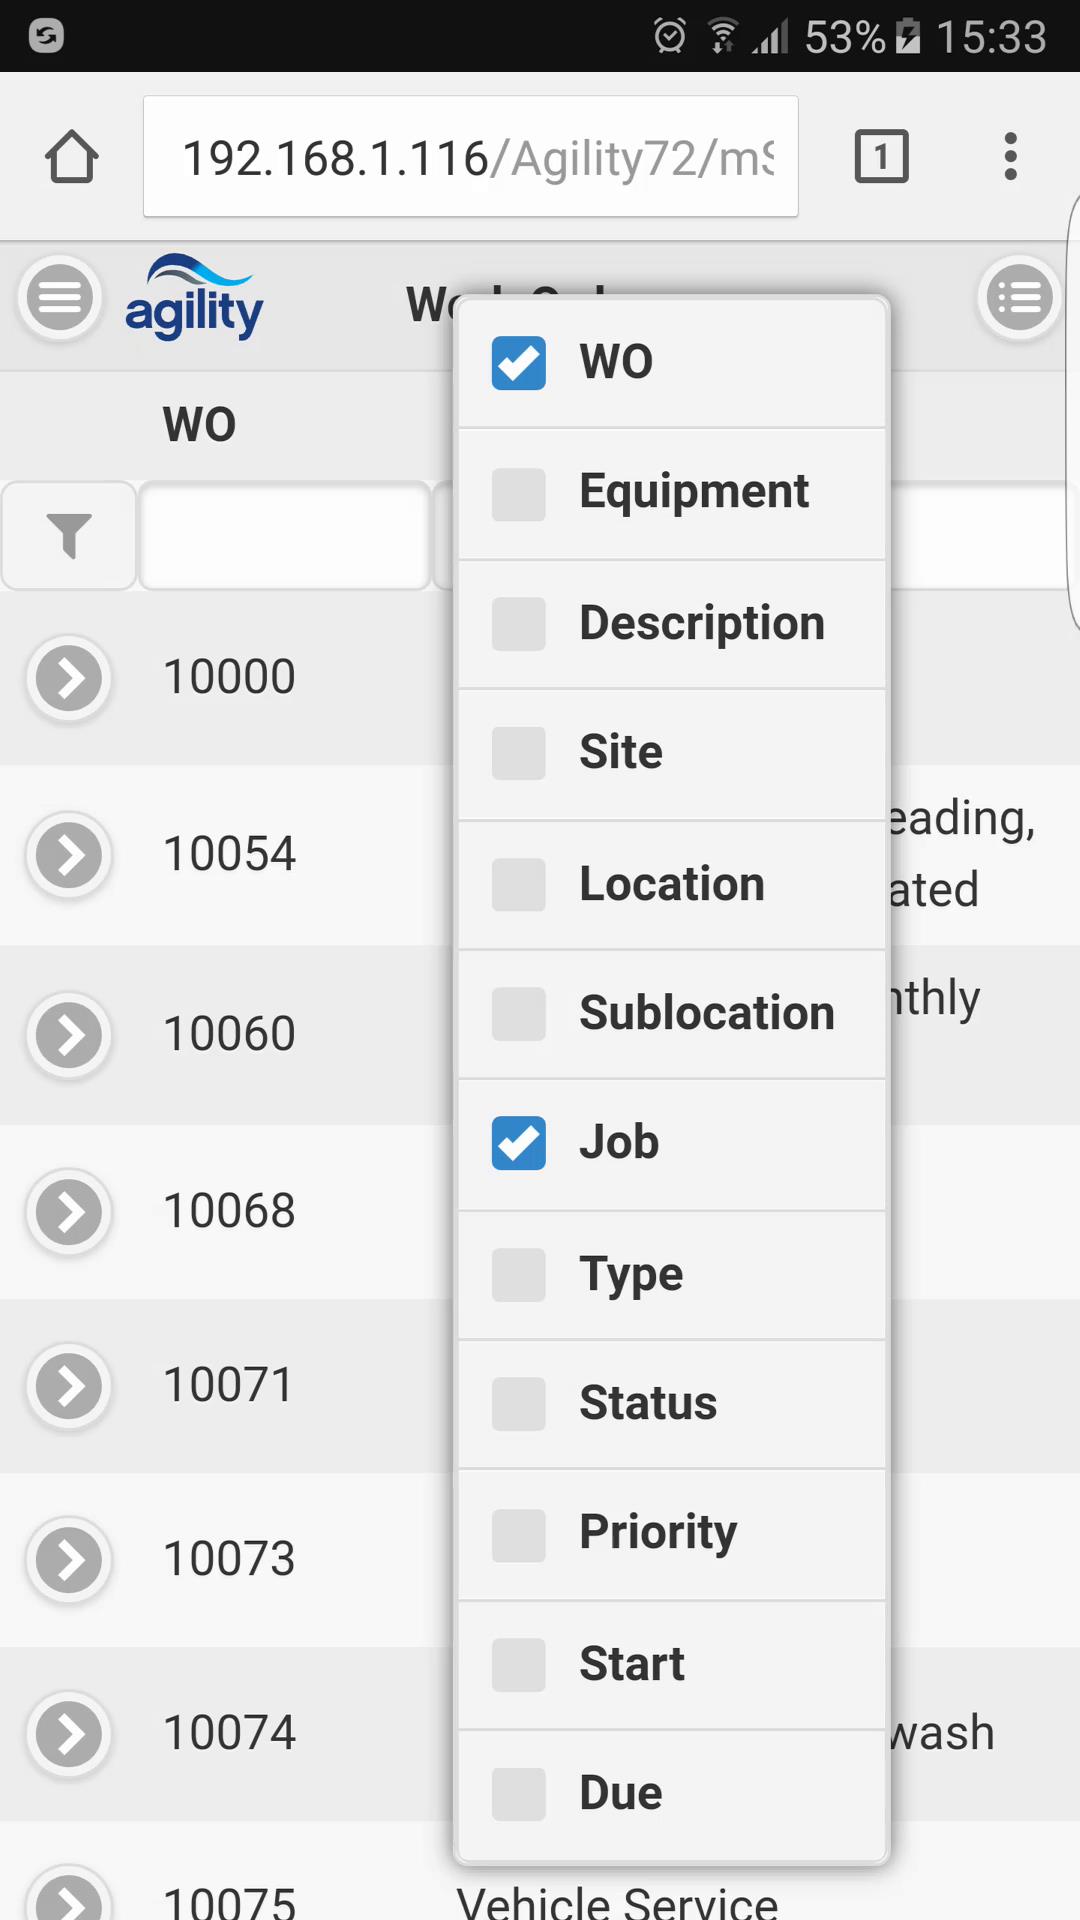1080x1920 pixels.
Task: Click the Agility logo
Action: (194, 298)
